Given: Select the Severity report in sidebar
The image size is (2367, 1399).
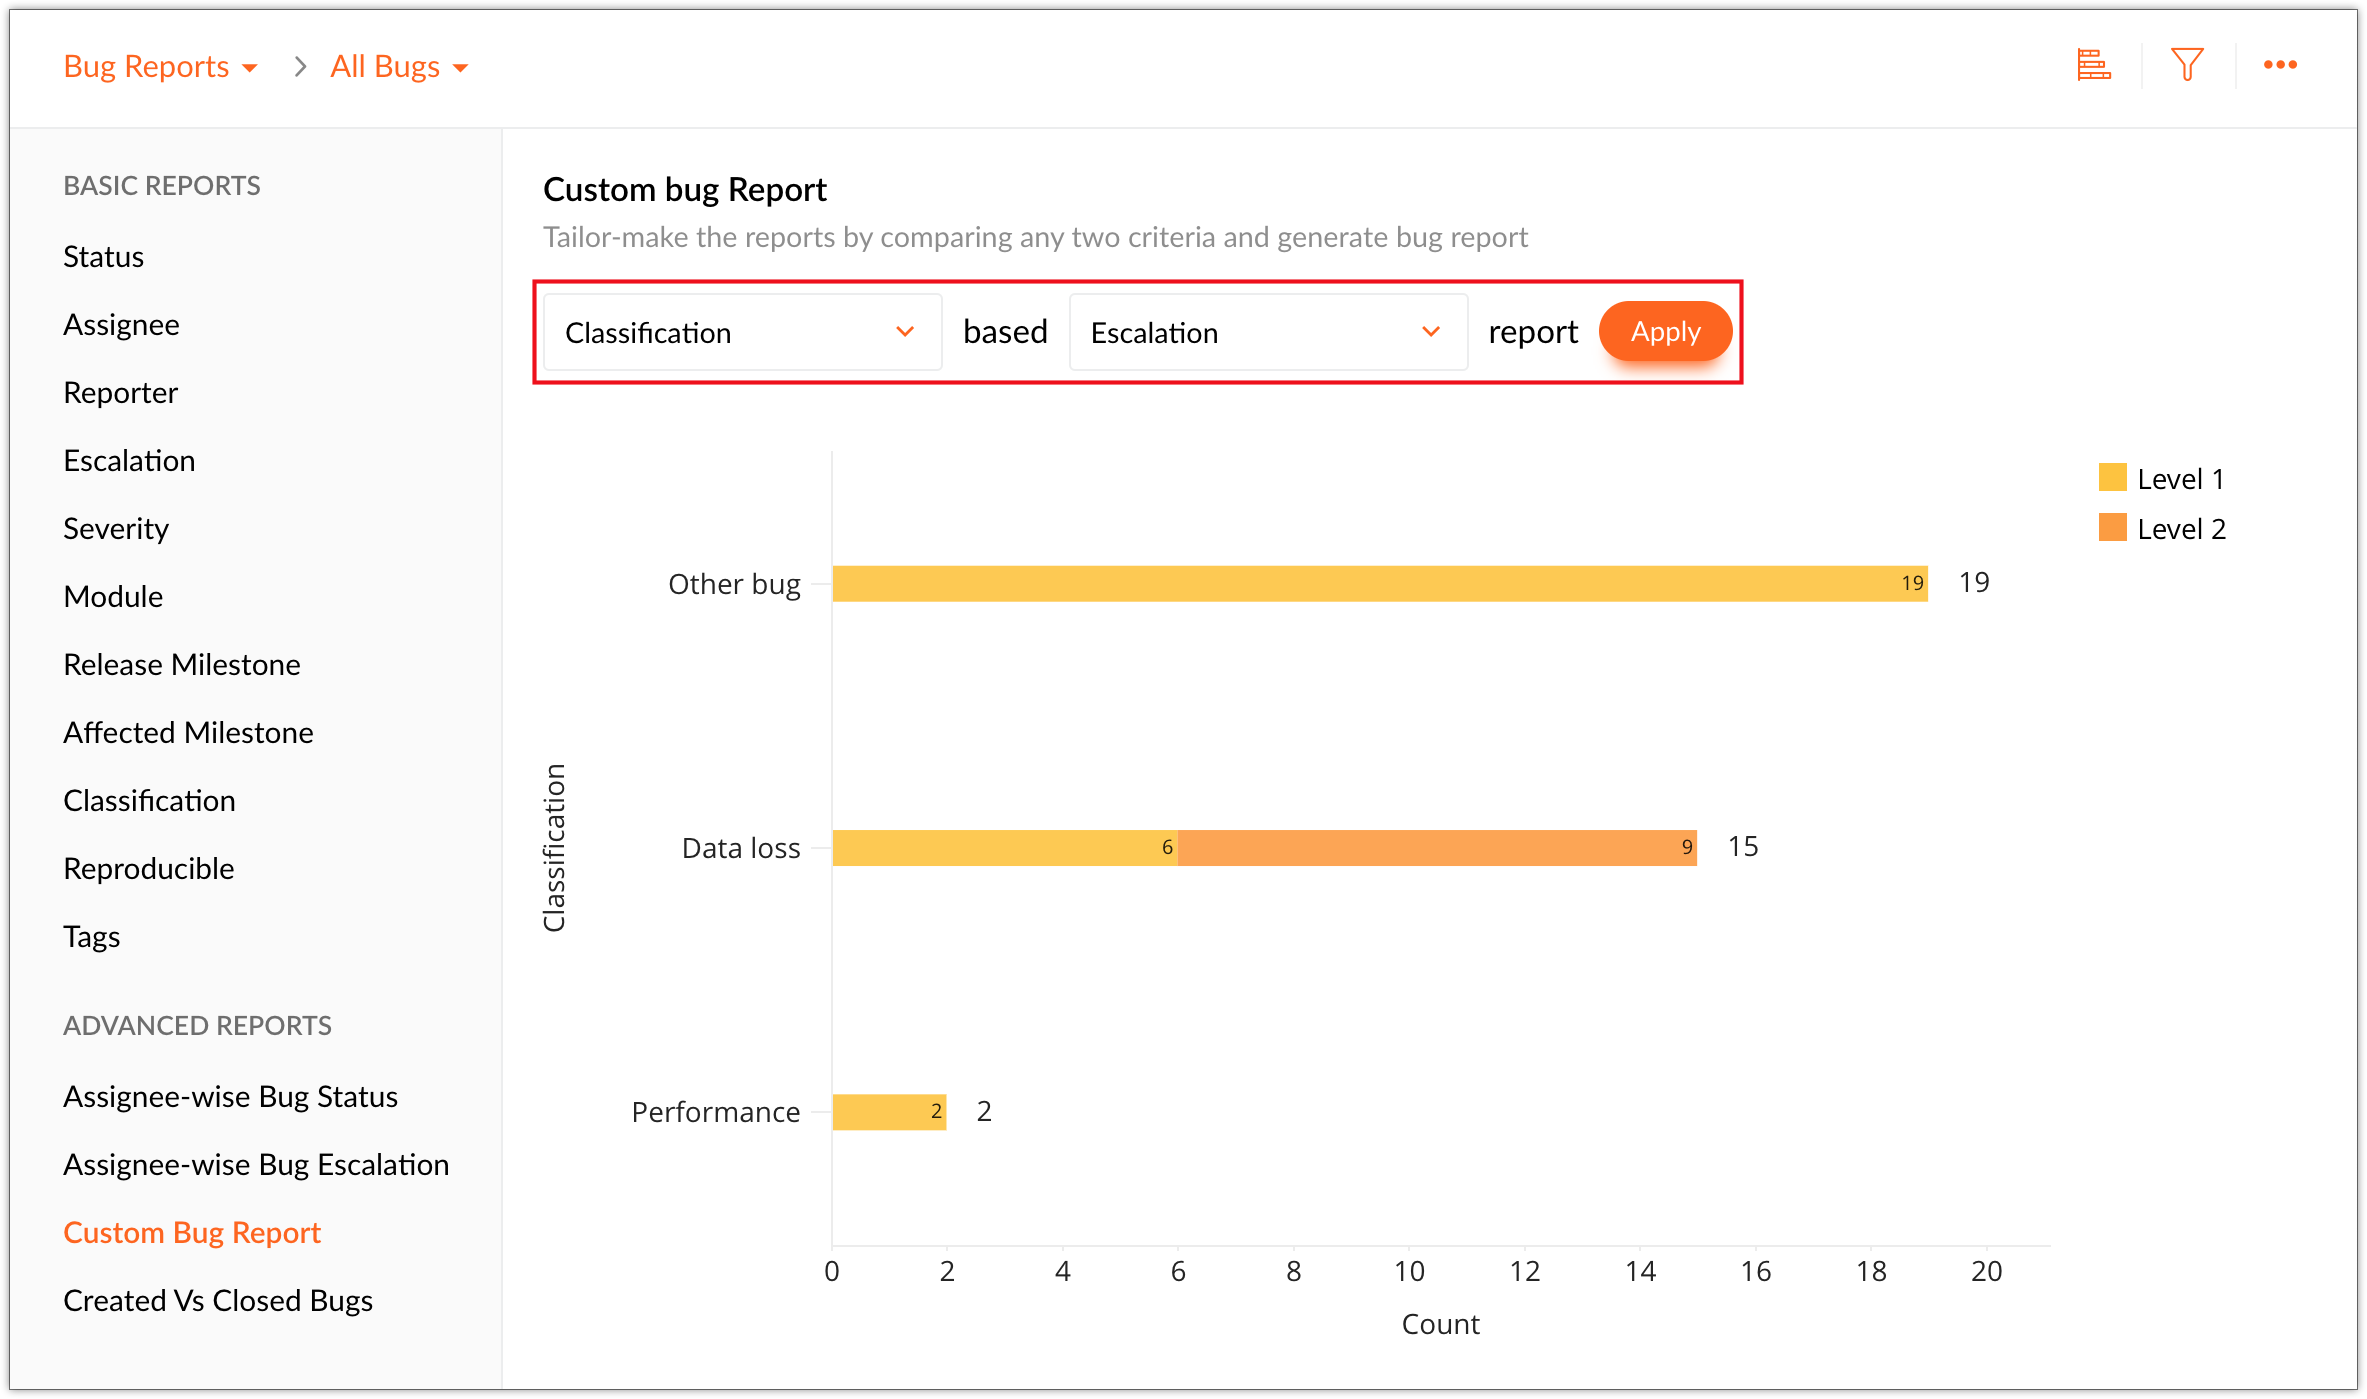Looking at the screenshot, I should [116, 529].
